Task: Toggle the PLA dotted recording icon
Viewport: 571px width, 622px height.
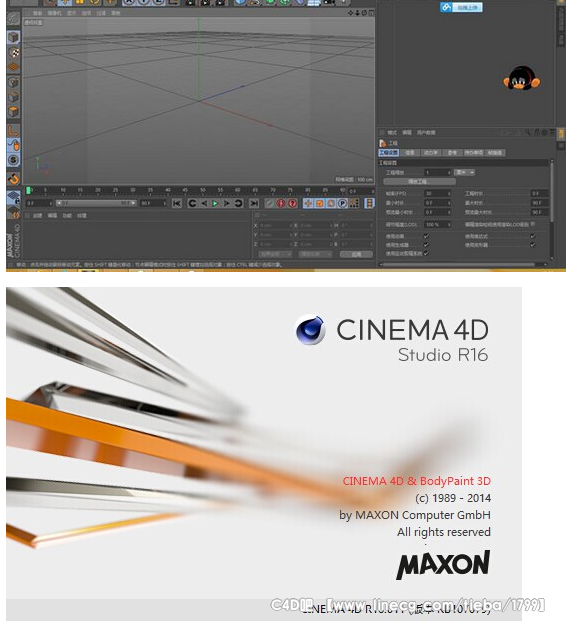Action: pyautogui.click(x=354, y=203)
